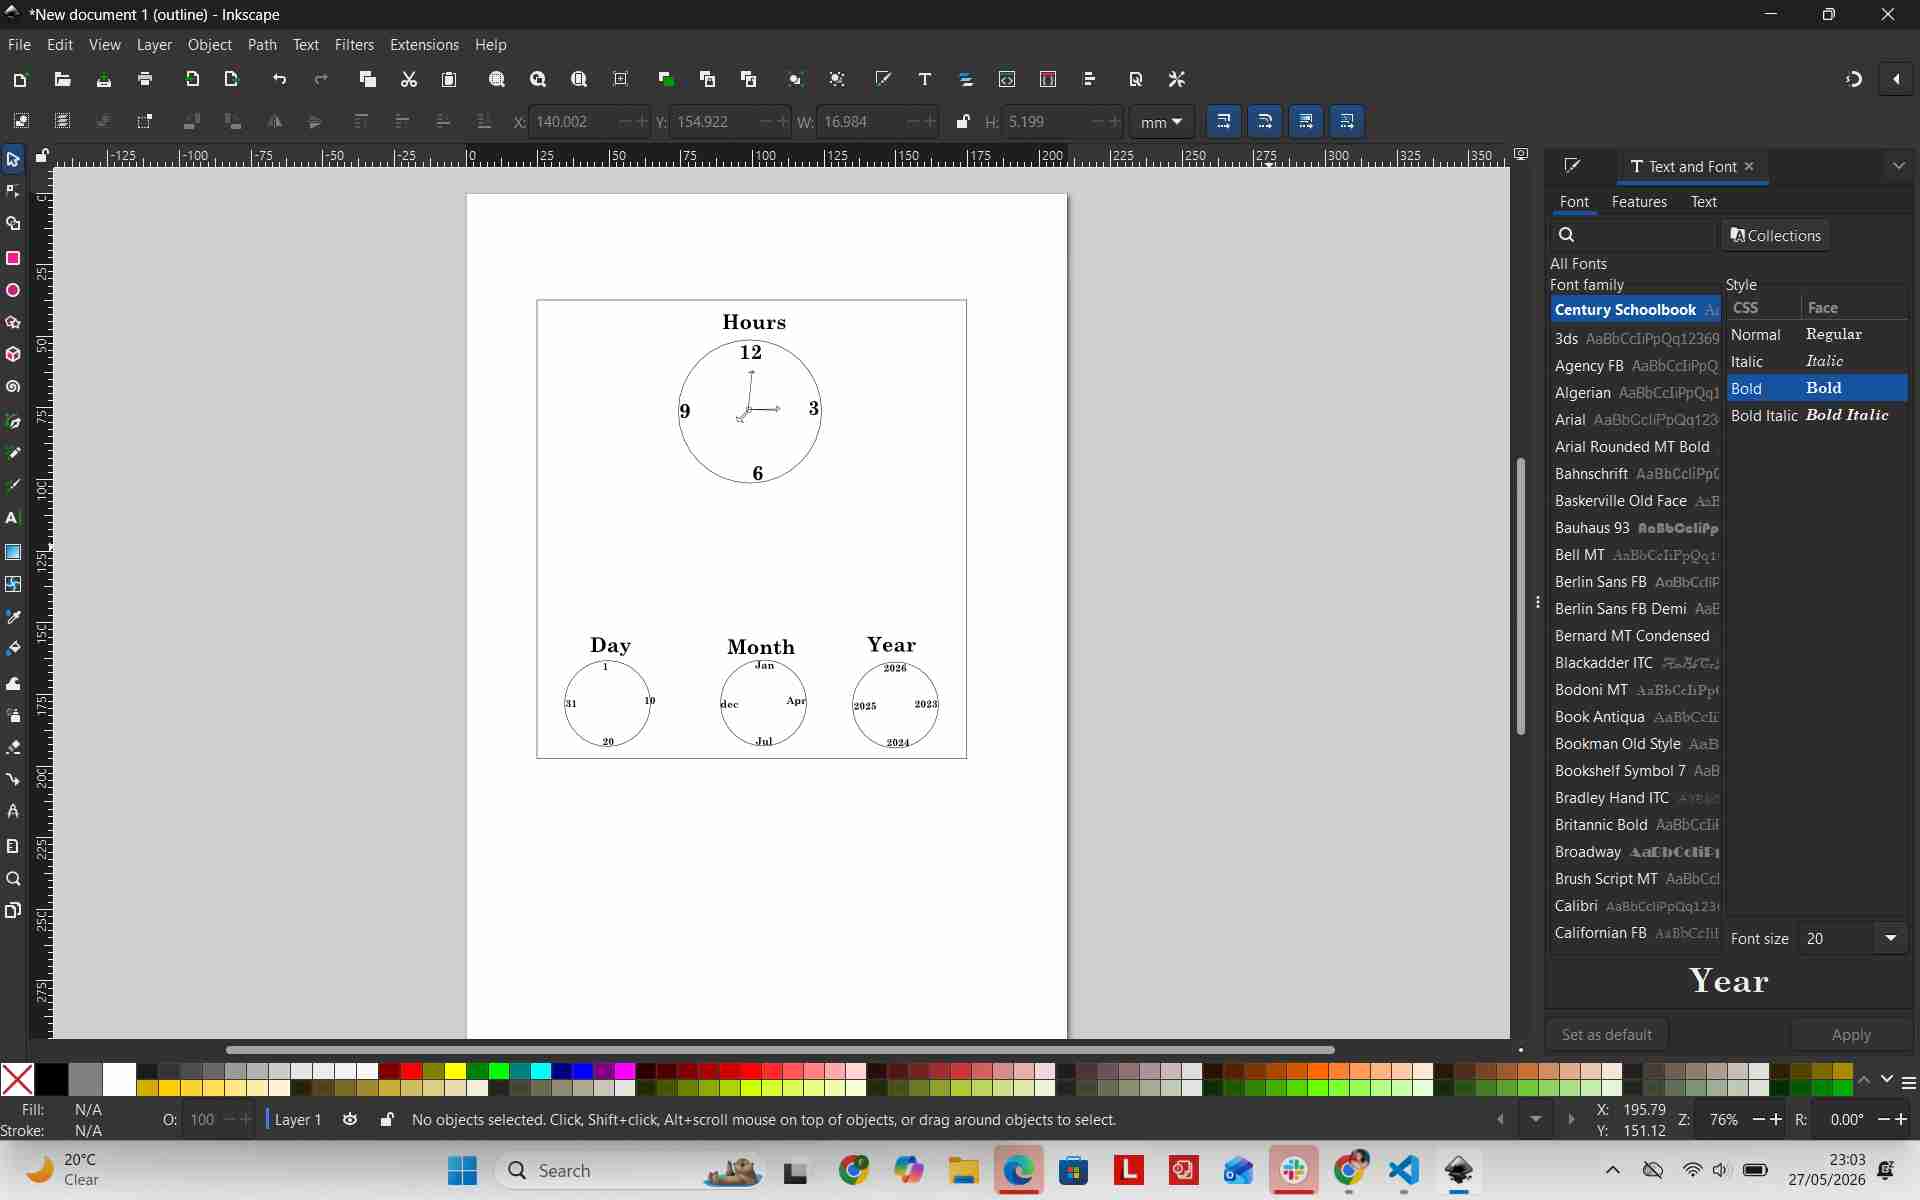This screenshot has height=1200, width=1920.
Task: Select the Zoom tool in toolbox
Action: tap(13, 879)
